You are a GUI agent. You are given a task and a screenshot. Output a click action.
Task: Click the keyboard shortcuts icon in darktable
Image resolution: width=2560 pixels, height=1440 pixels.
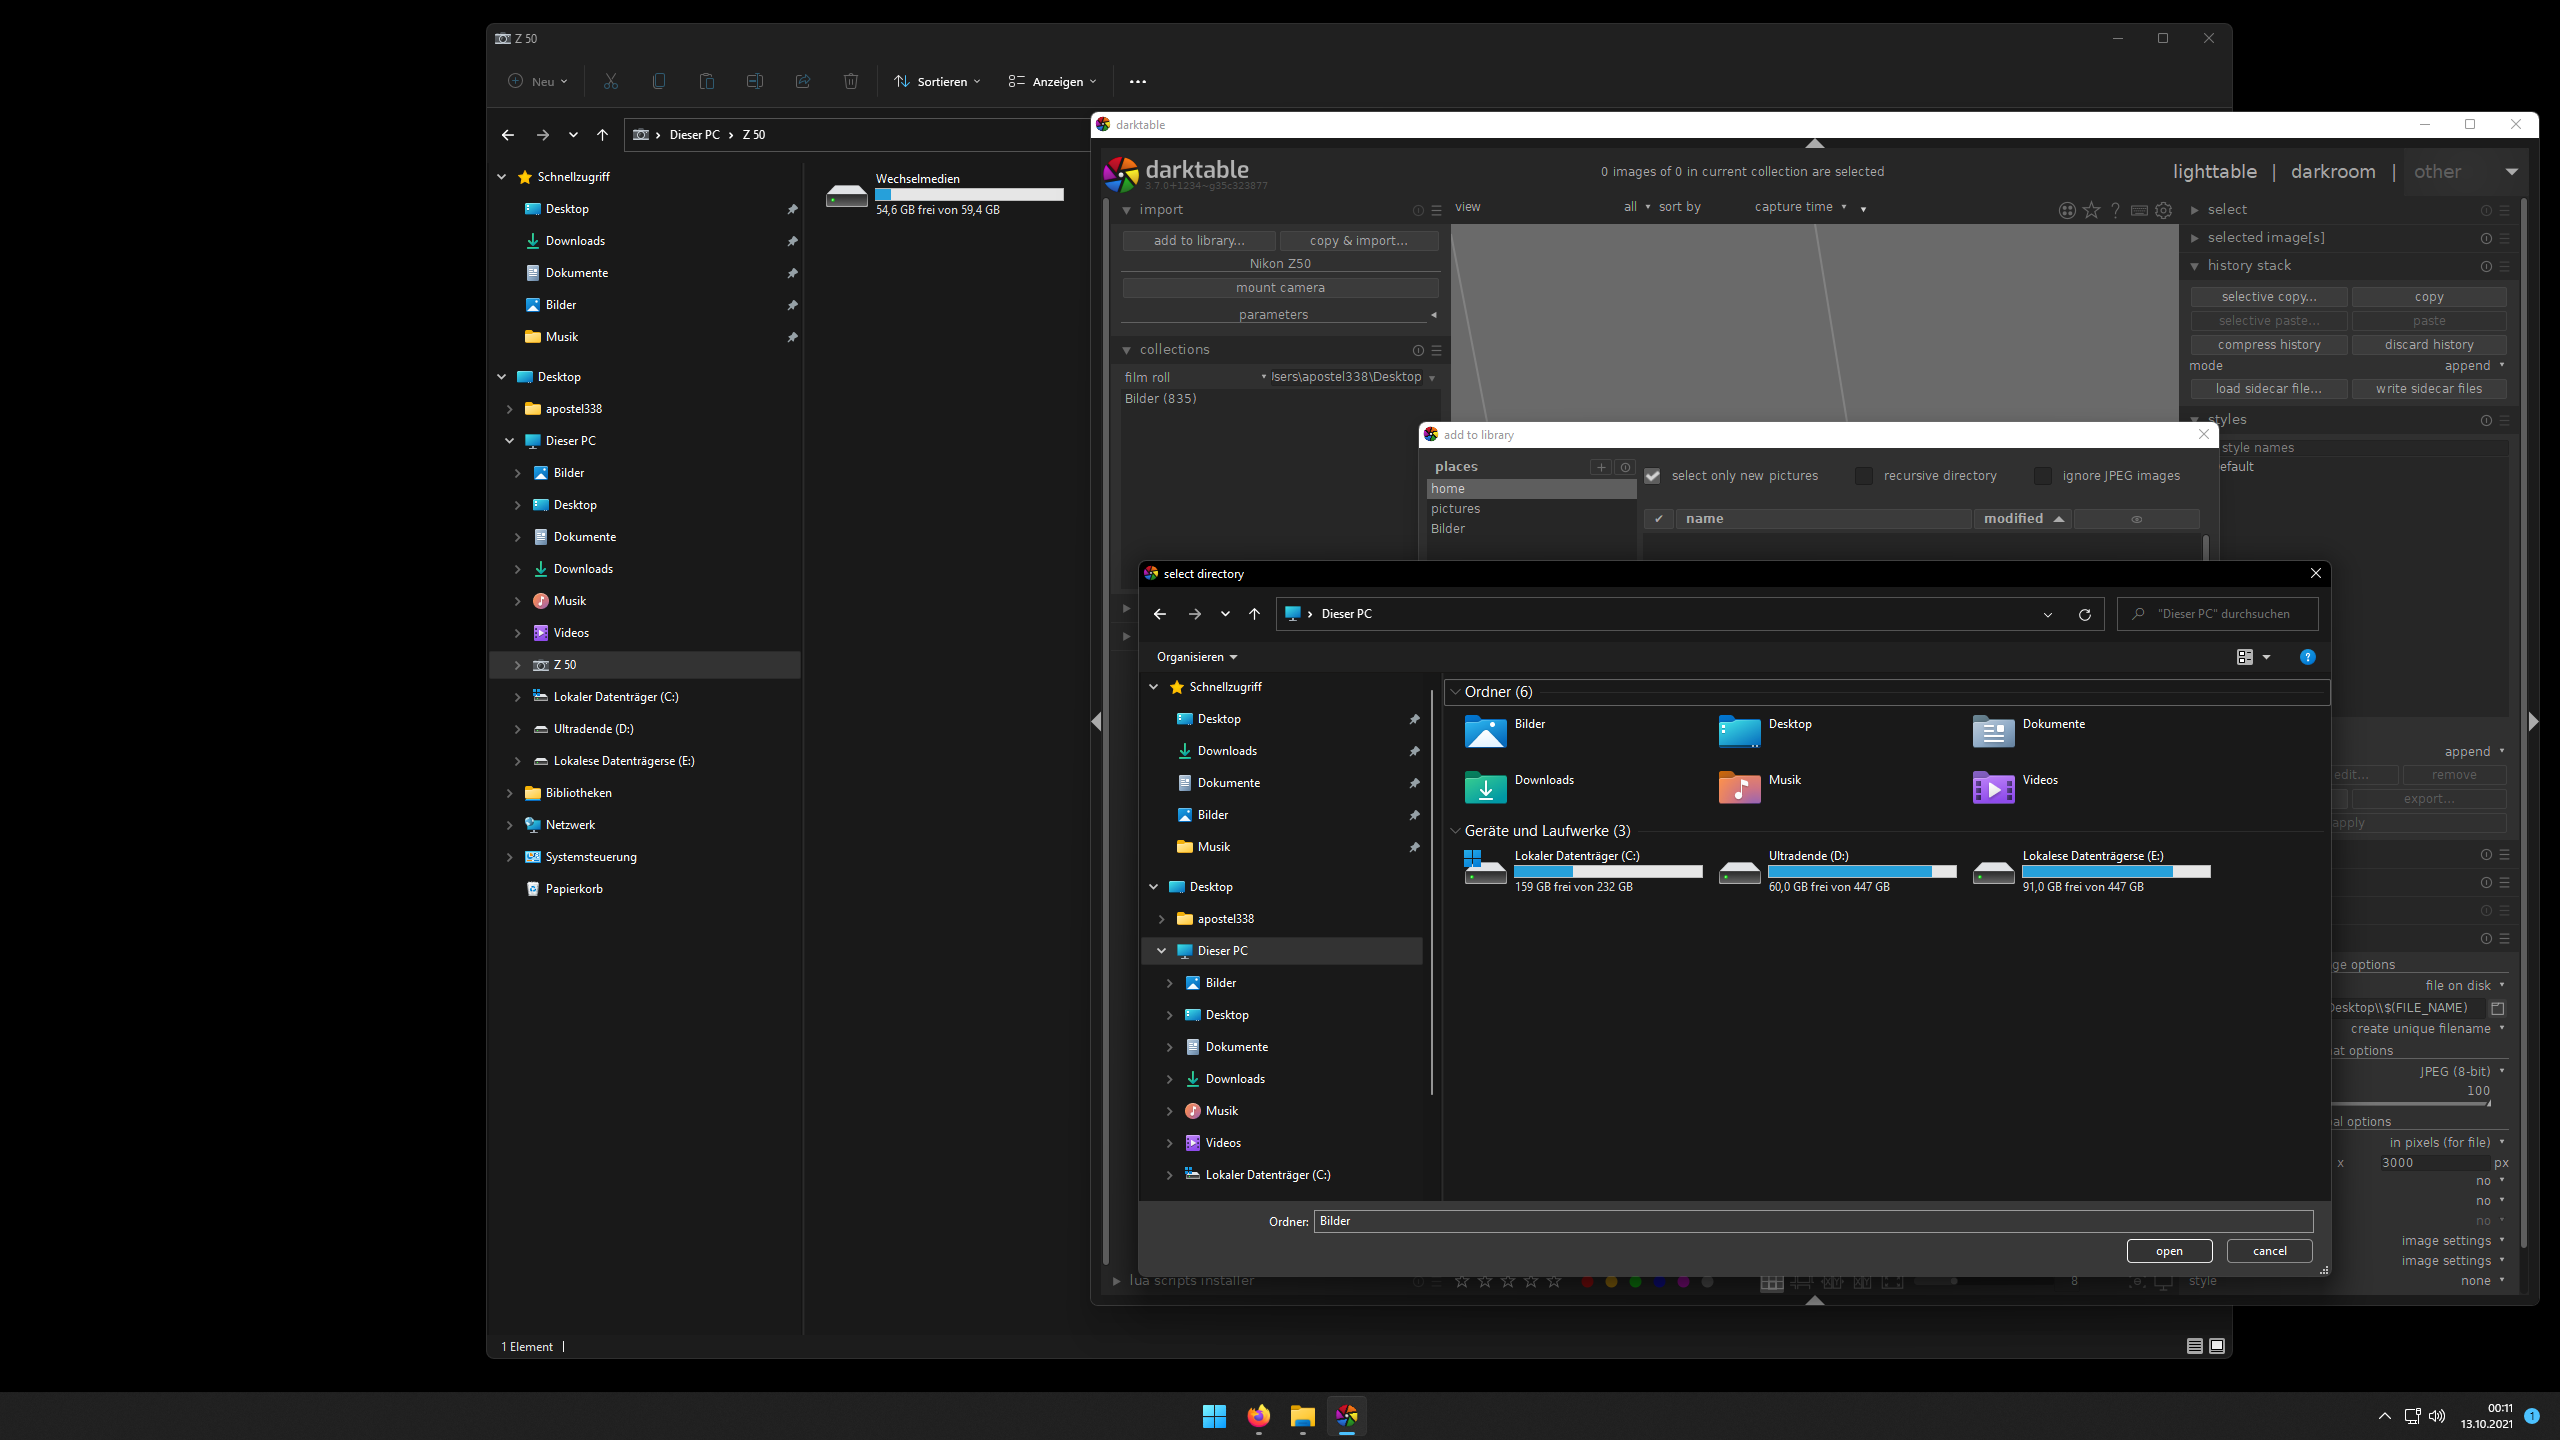coord(2139,210)
